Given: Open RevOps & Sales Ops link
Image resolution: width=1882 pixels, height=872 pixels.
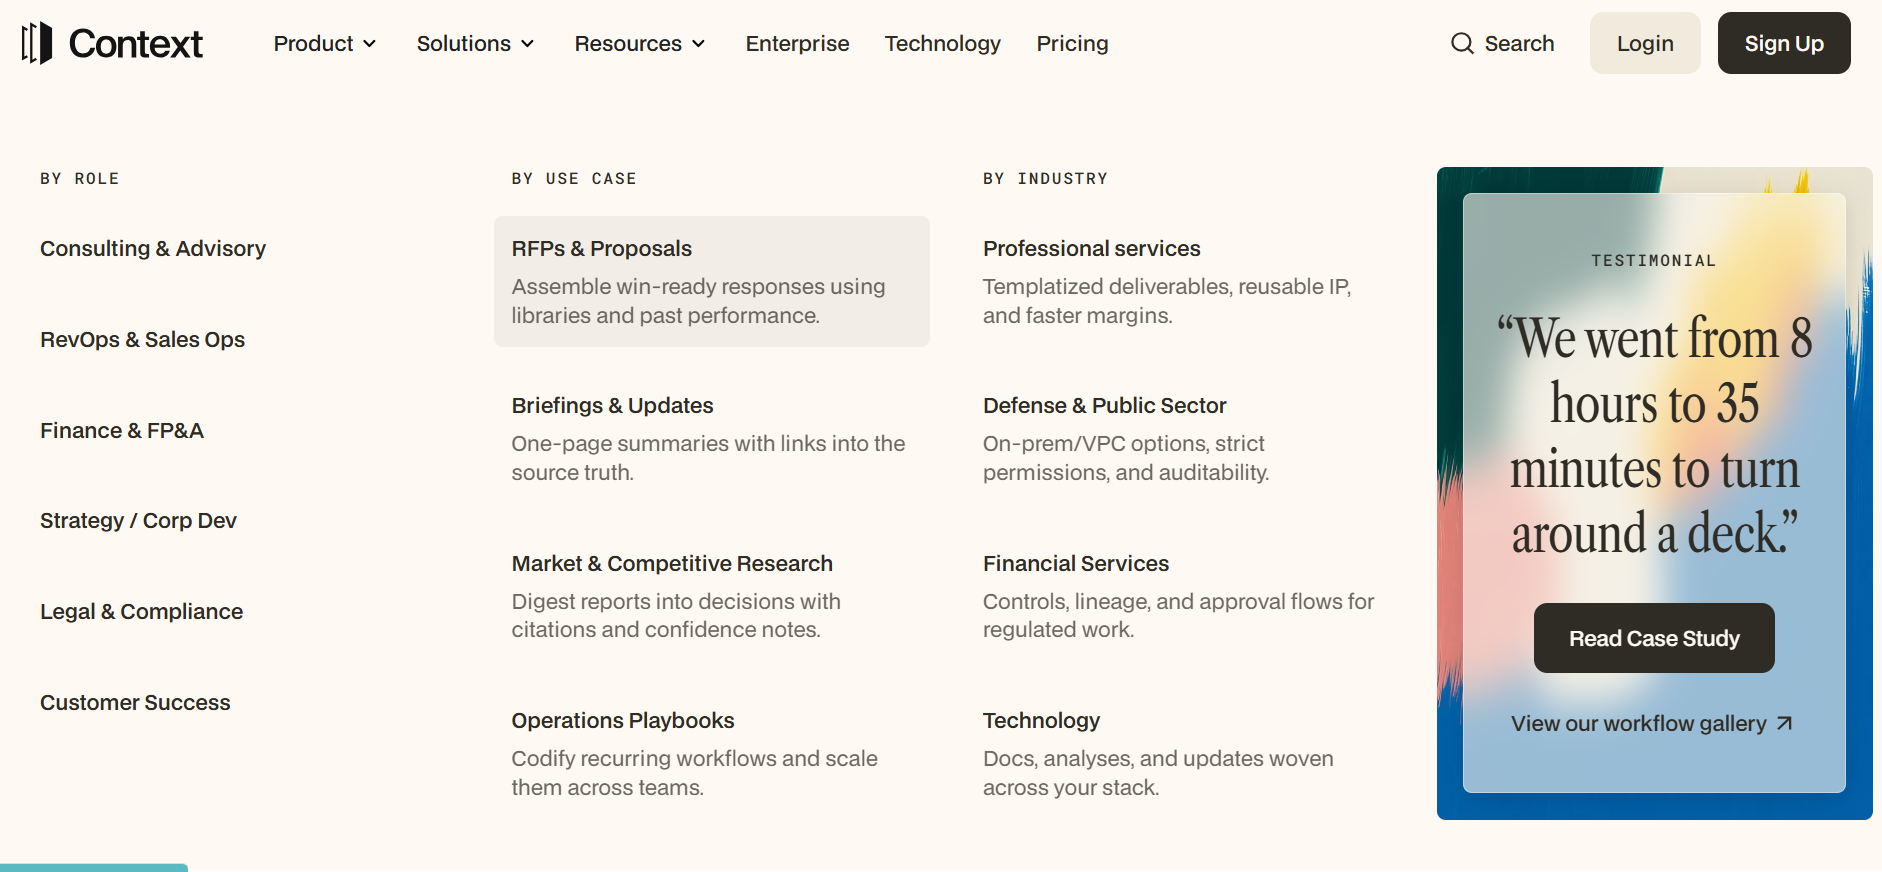Looking at the screenshot, I should [x=142, y=339].
